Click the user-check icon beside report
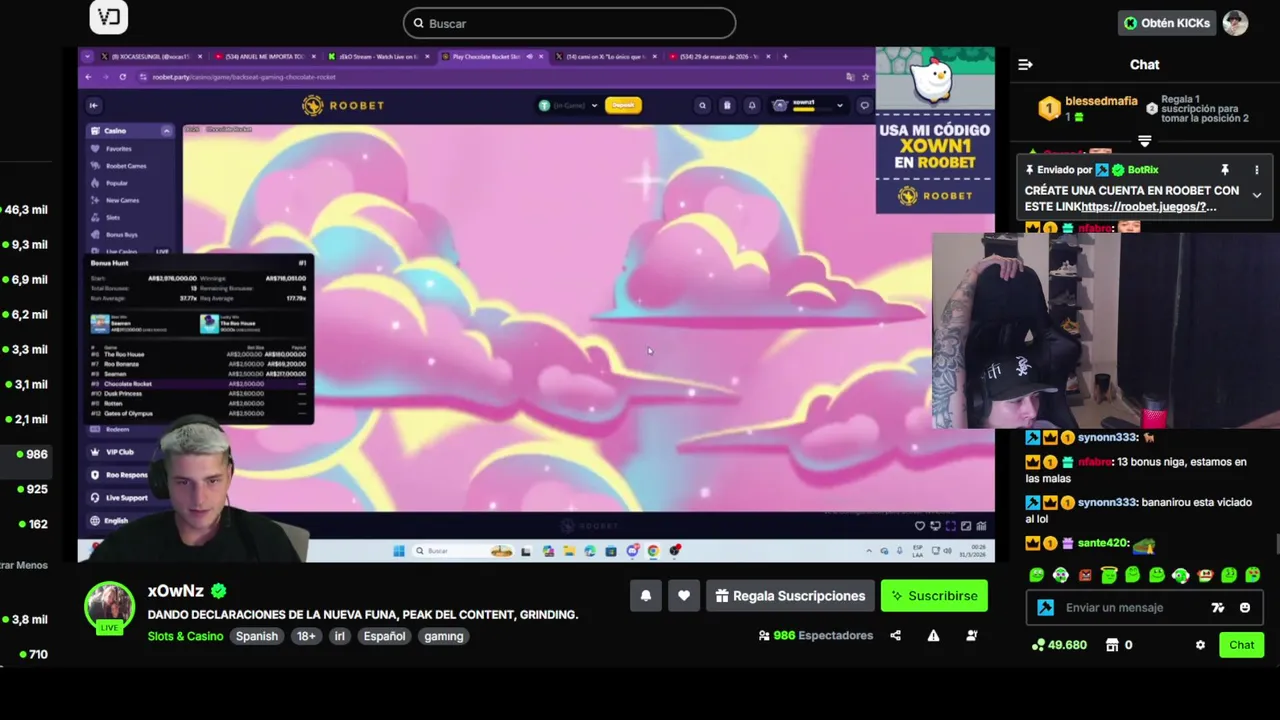The image size is (1280, 720). [971, 635]
